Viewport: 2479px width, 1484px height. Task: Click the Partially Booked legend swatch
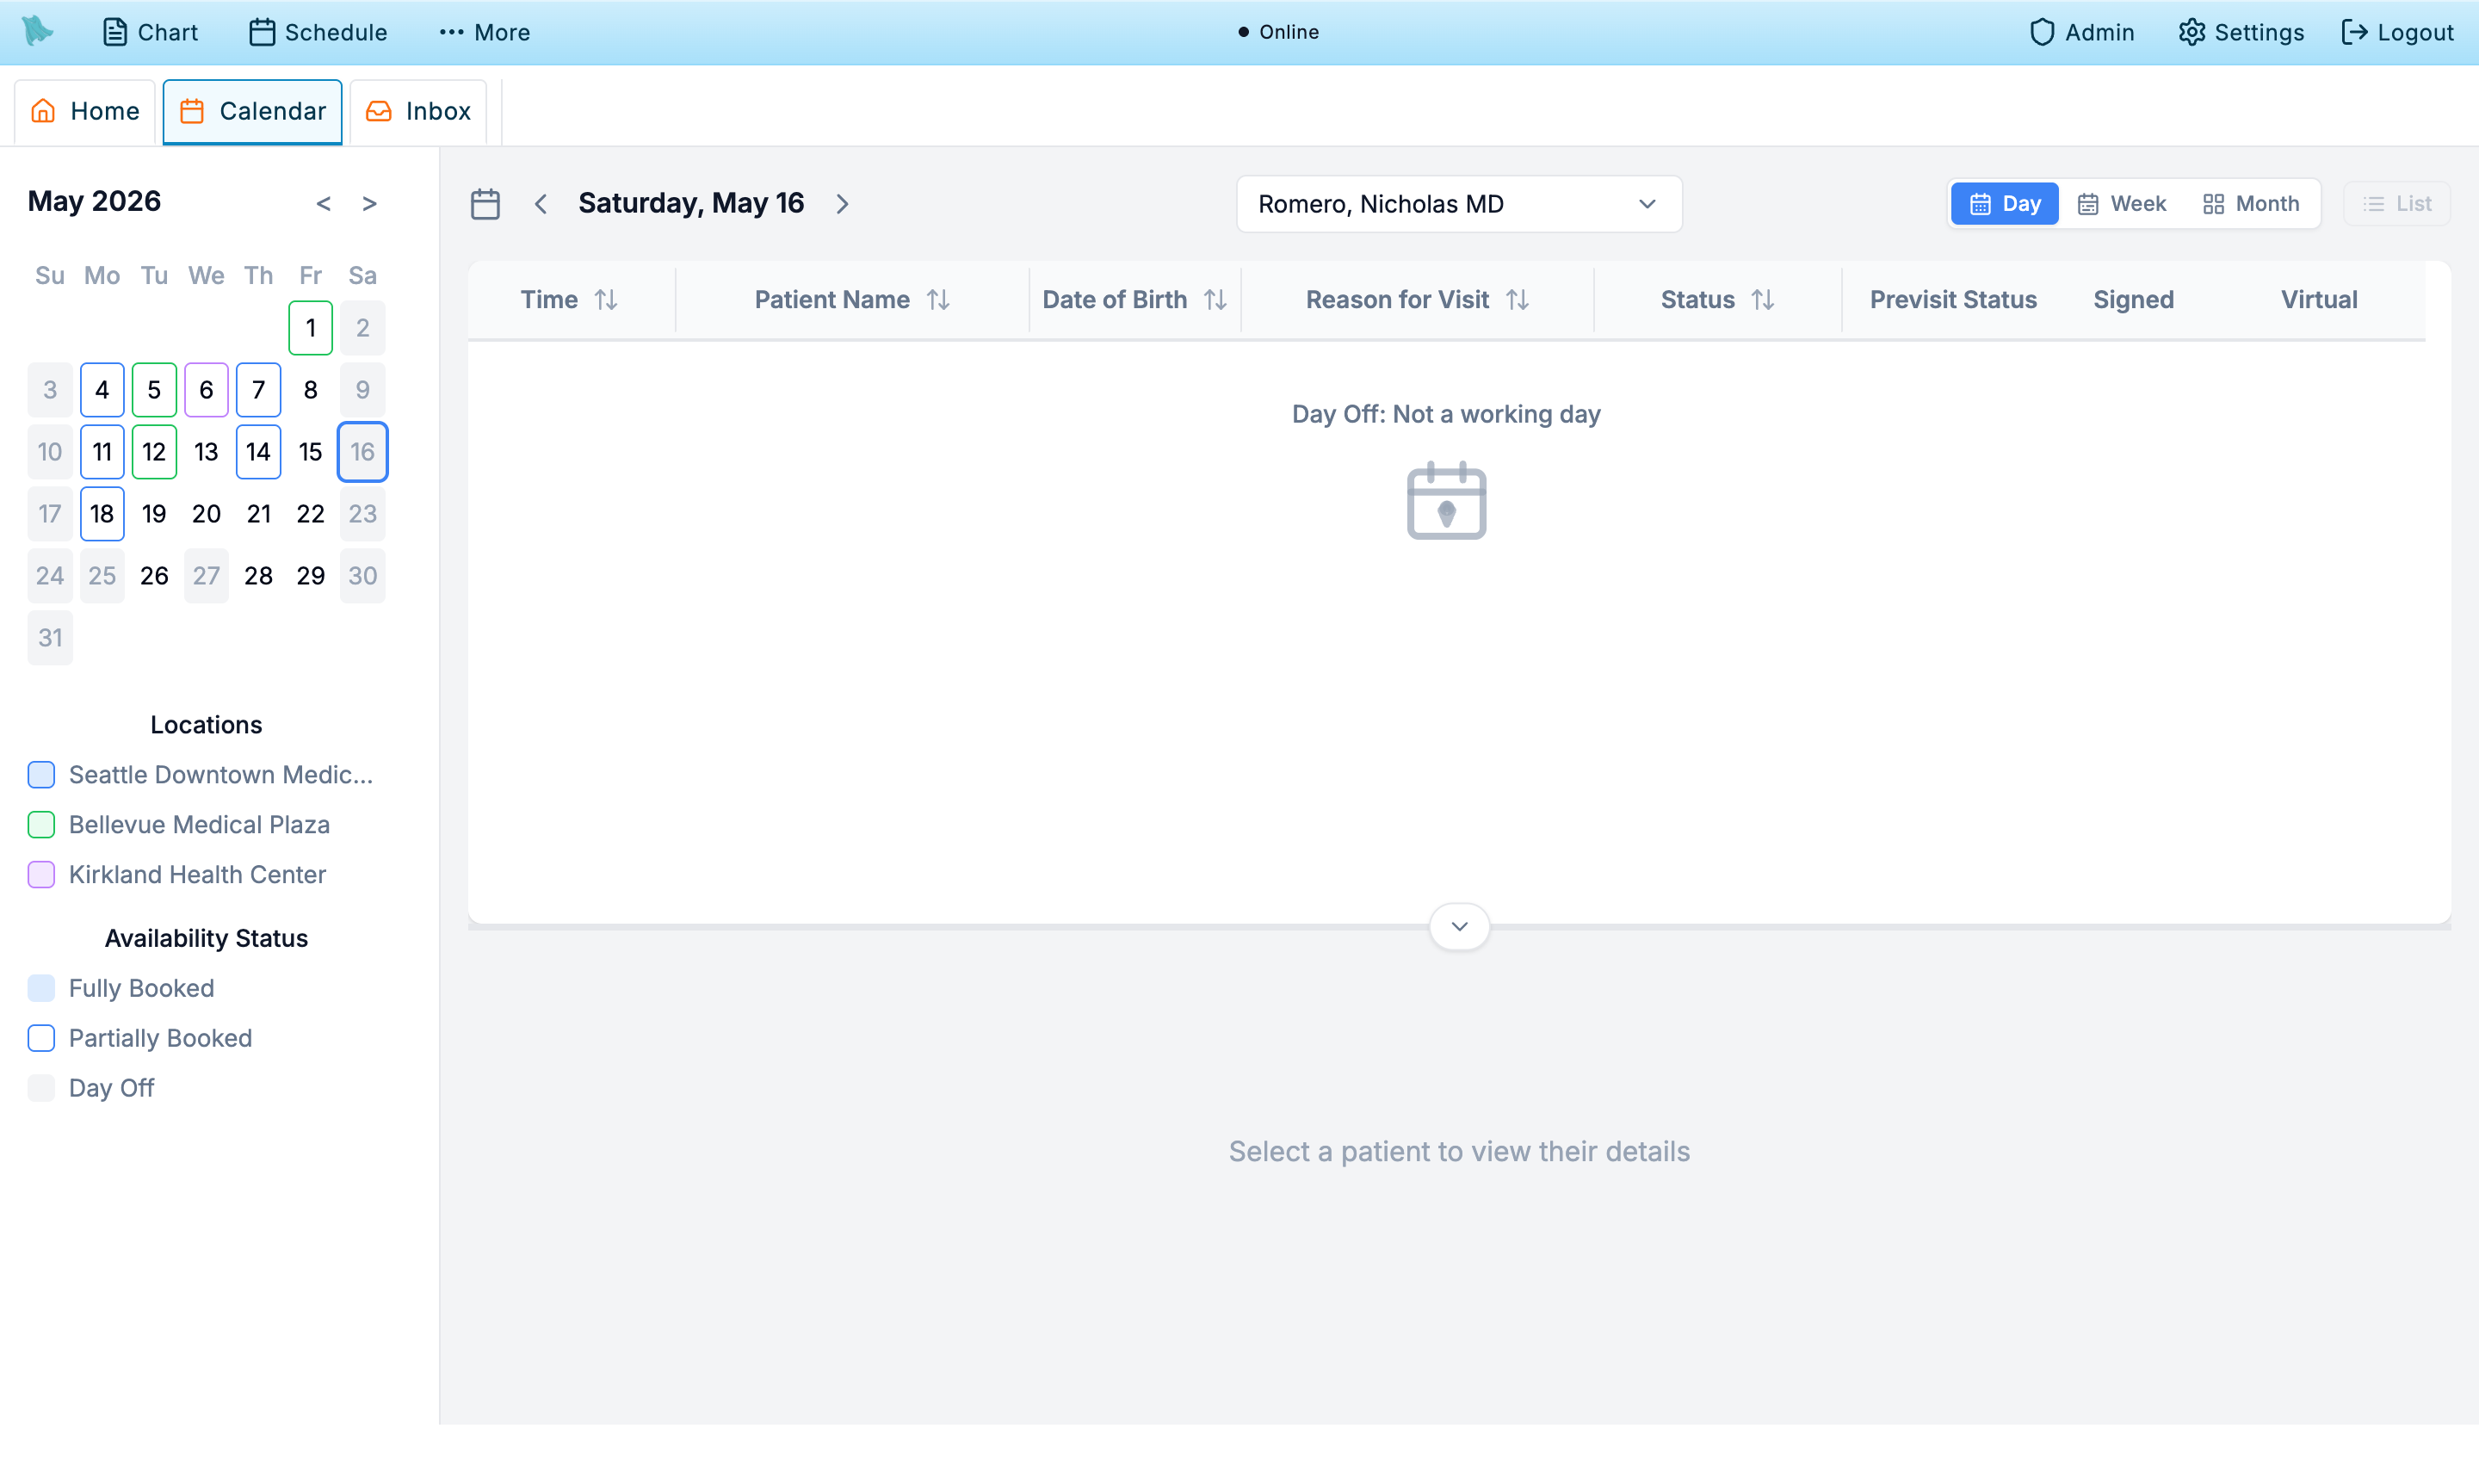[x=41, y=1038]
